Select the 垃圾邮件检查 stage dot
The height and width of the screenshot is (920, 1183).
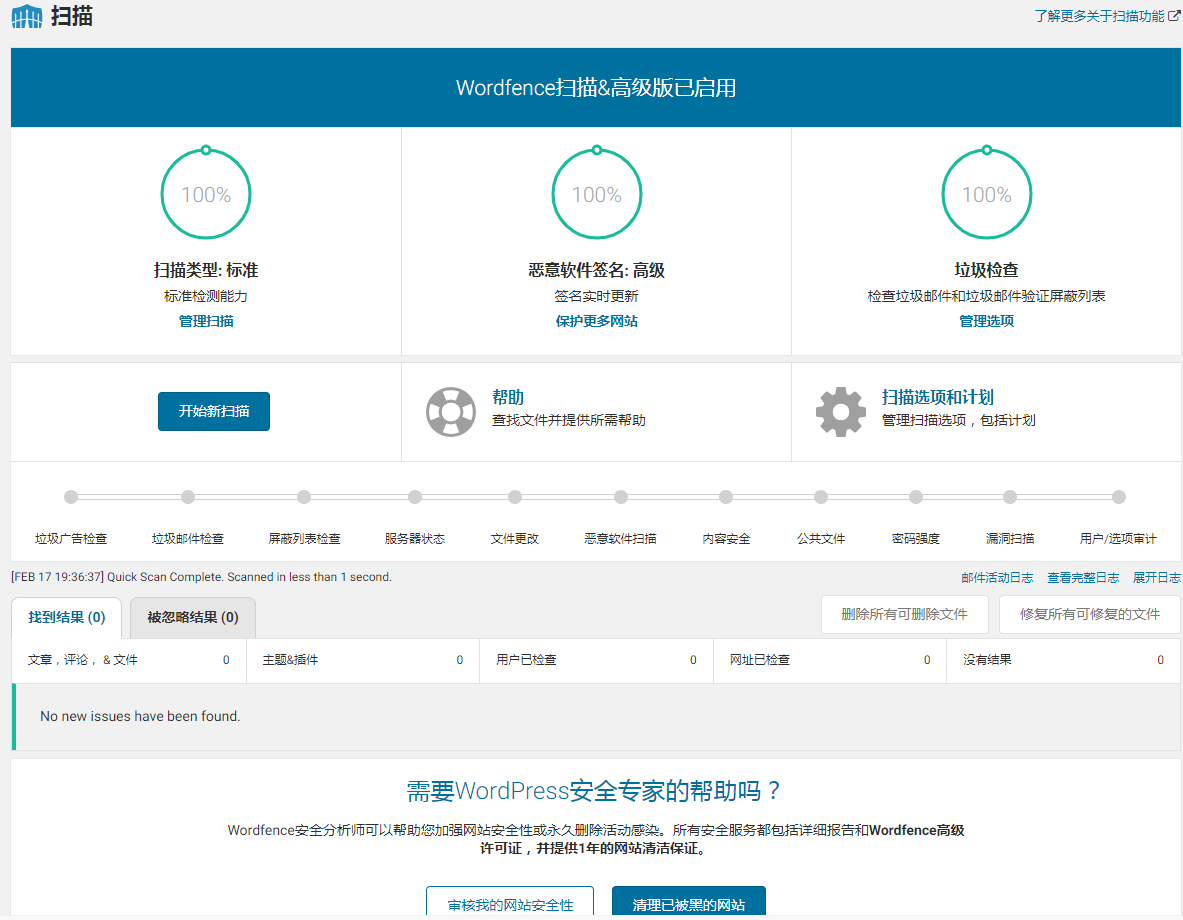(188, 497)
